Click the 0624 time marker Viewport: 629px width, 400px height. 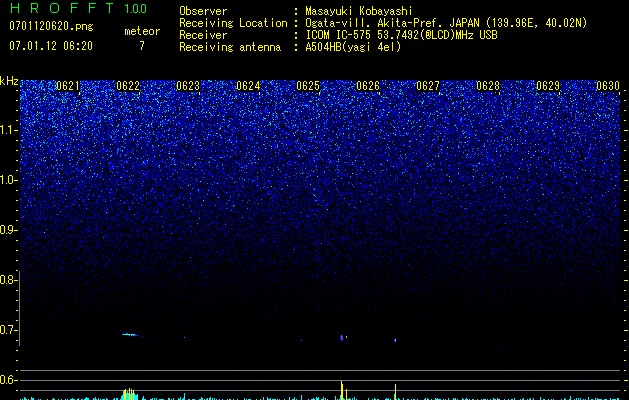[248, 86]
